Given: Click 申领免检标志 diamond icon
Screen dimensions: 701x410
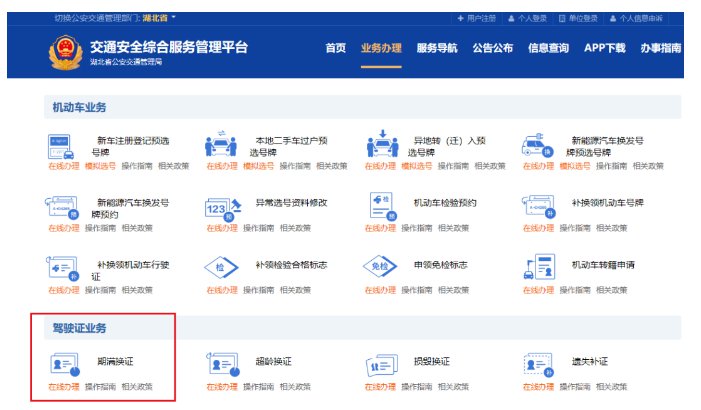Looking at the screenshot, I should click(380, 266).
